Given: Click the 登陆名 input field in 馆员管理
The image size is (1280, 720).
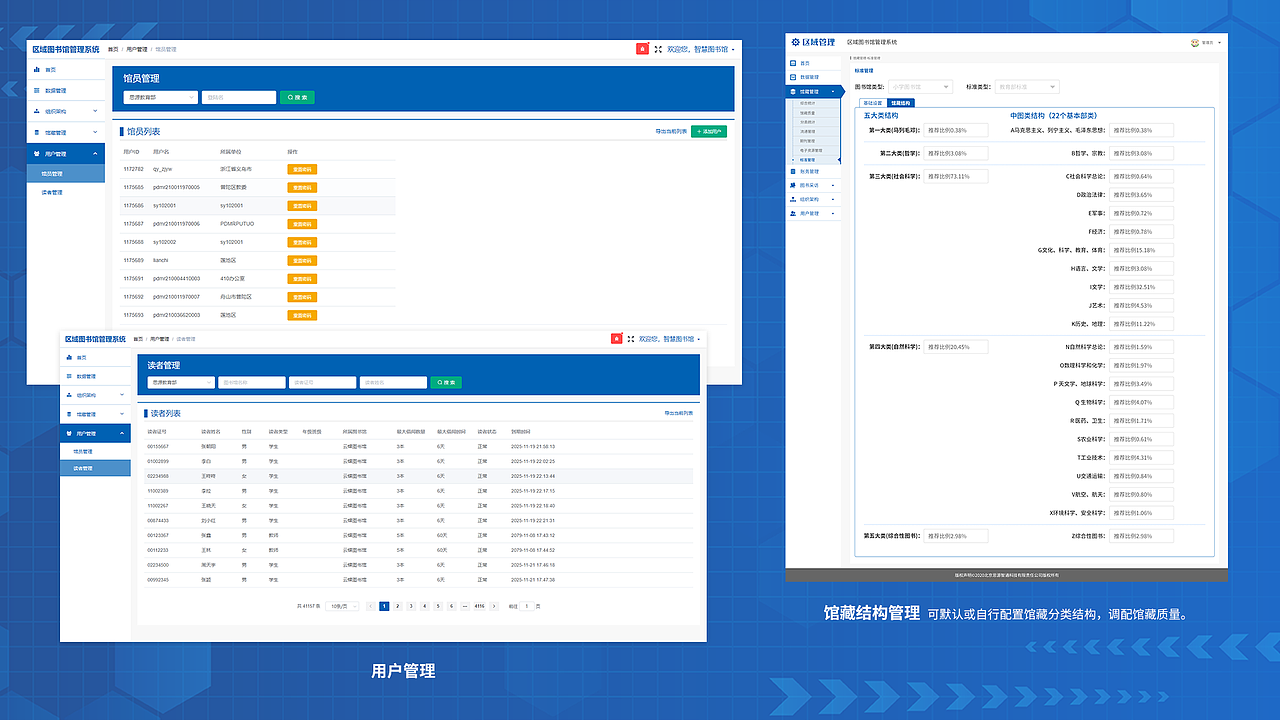Looking at the screenshot, I should [239, 97].
